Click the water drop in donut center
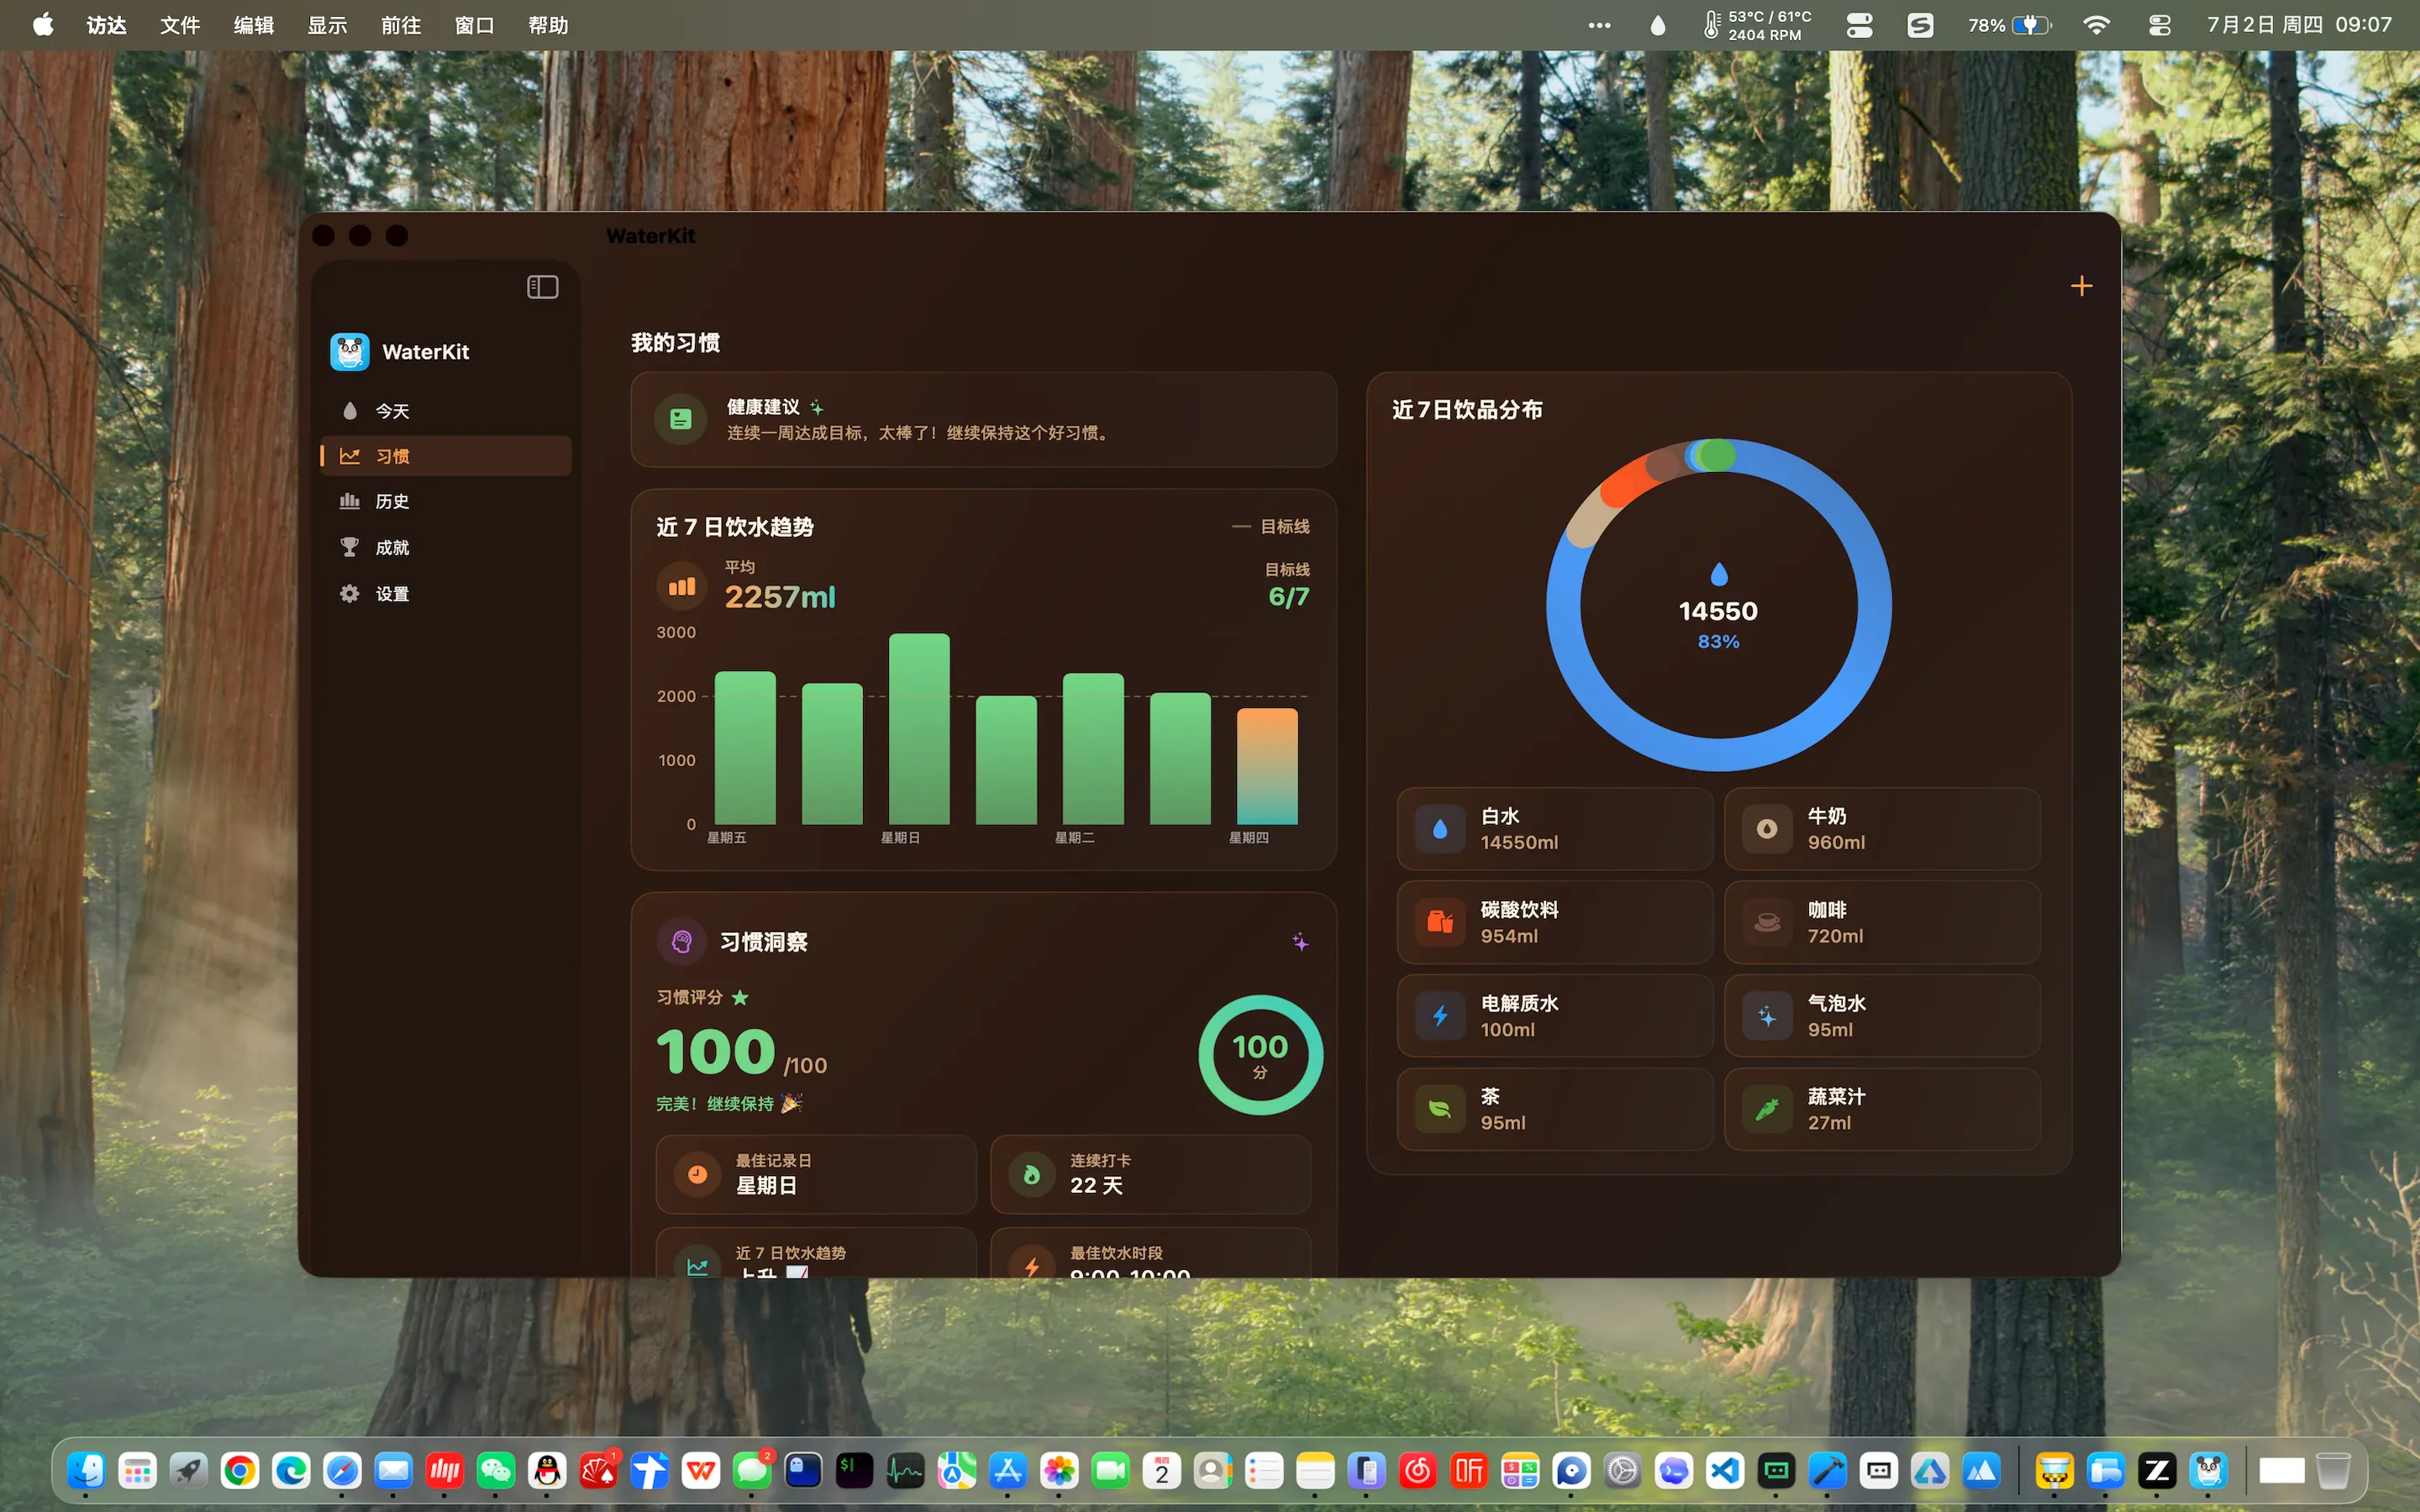Screen dimensions: 2420x1512 point(1719,574)
